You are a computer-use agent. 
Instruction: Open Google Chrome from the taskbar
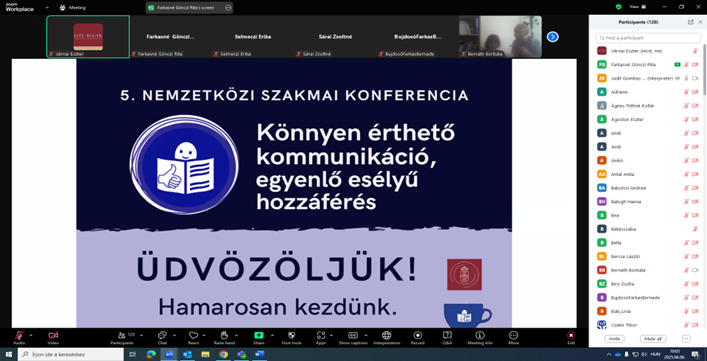(223, 355)
